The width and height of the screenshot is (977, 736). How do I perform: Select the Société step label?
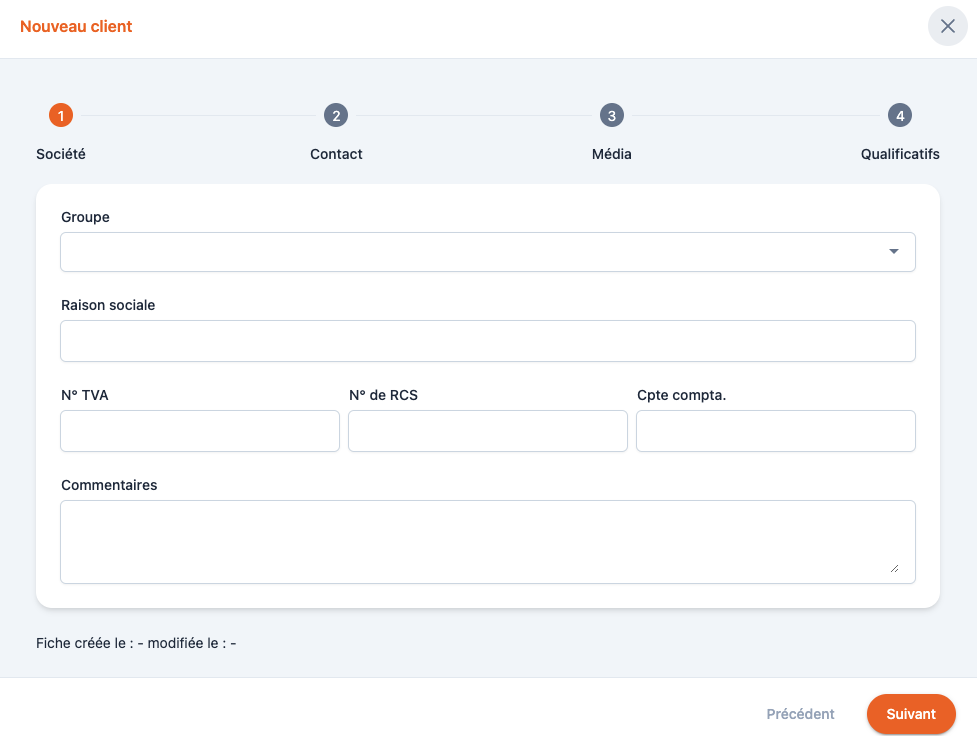[x=61, y=154]
